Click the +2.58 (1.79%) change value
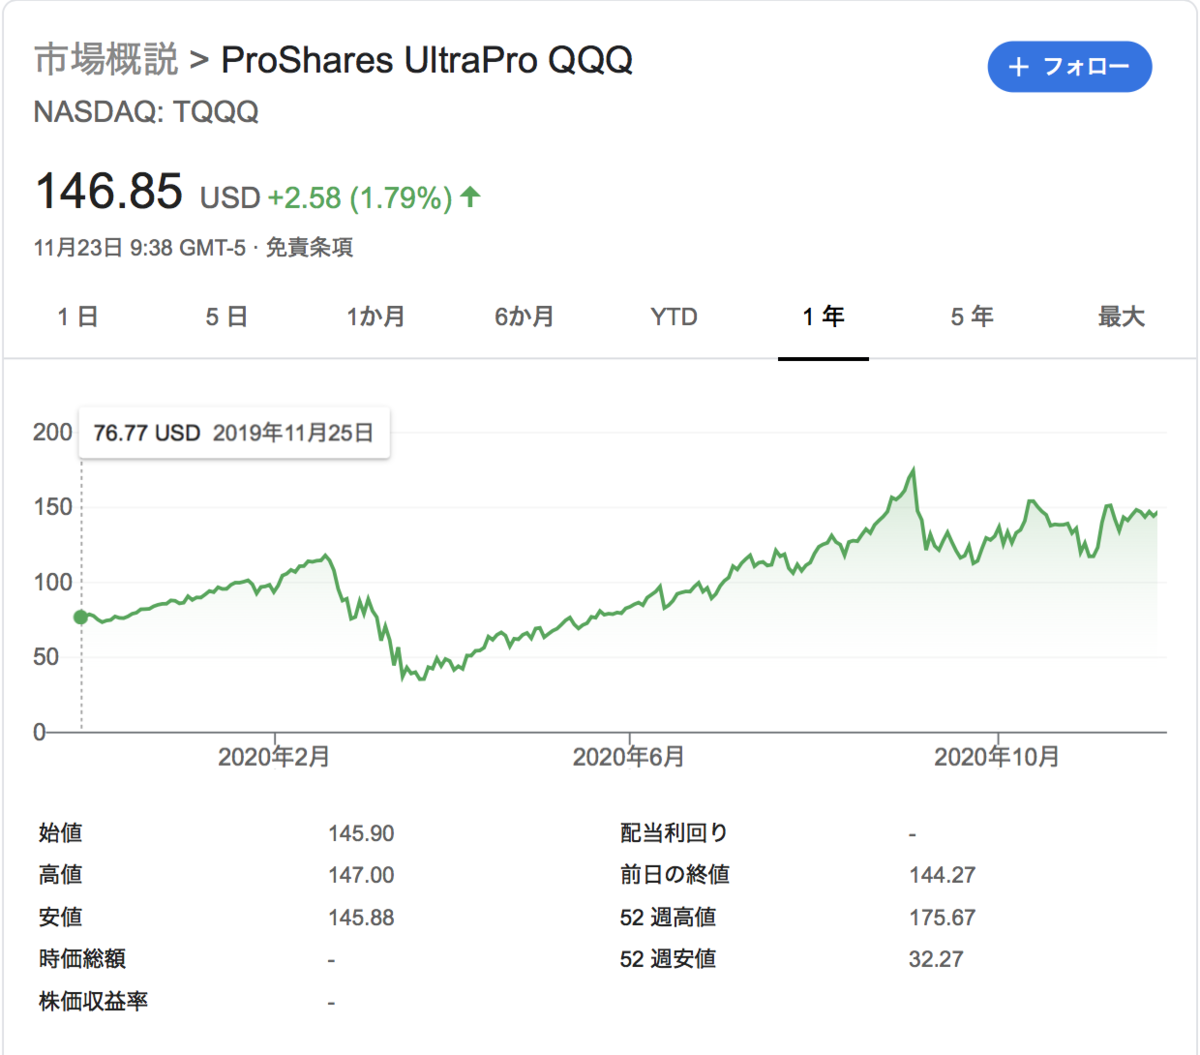1200x1055 pixels. [x=360, y=198]
